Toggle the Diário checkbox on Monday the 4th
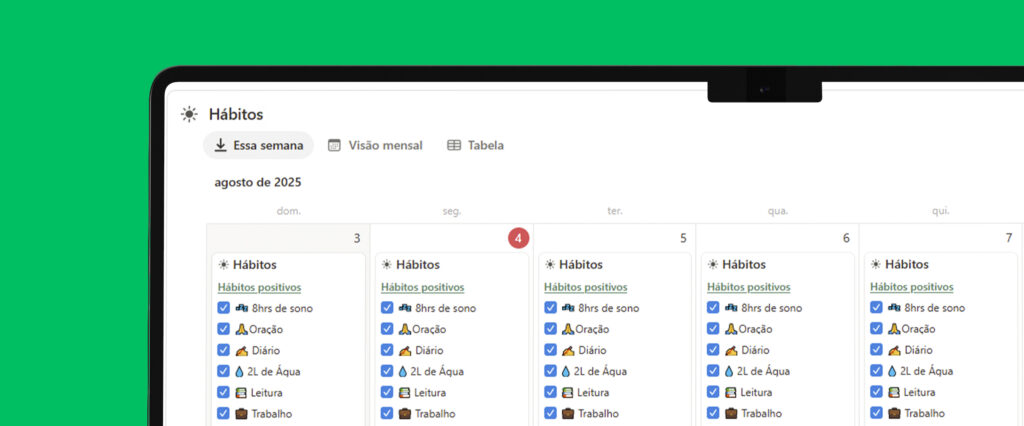Image resolution: width=1024 pixels, height=426 pixels. 387,350
